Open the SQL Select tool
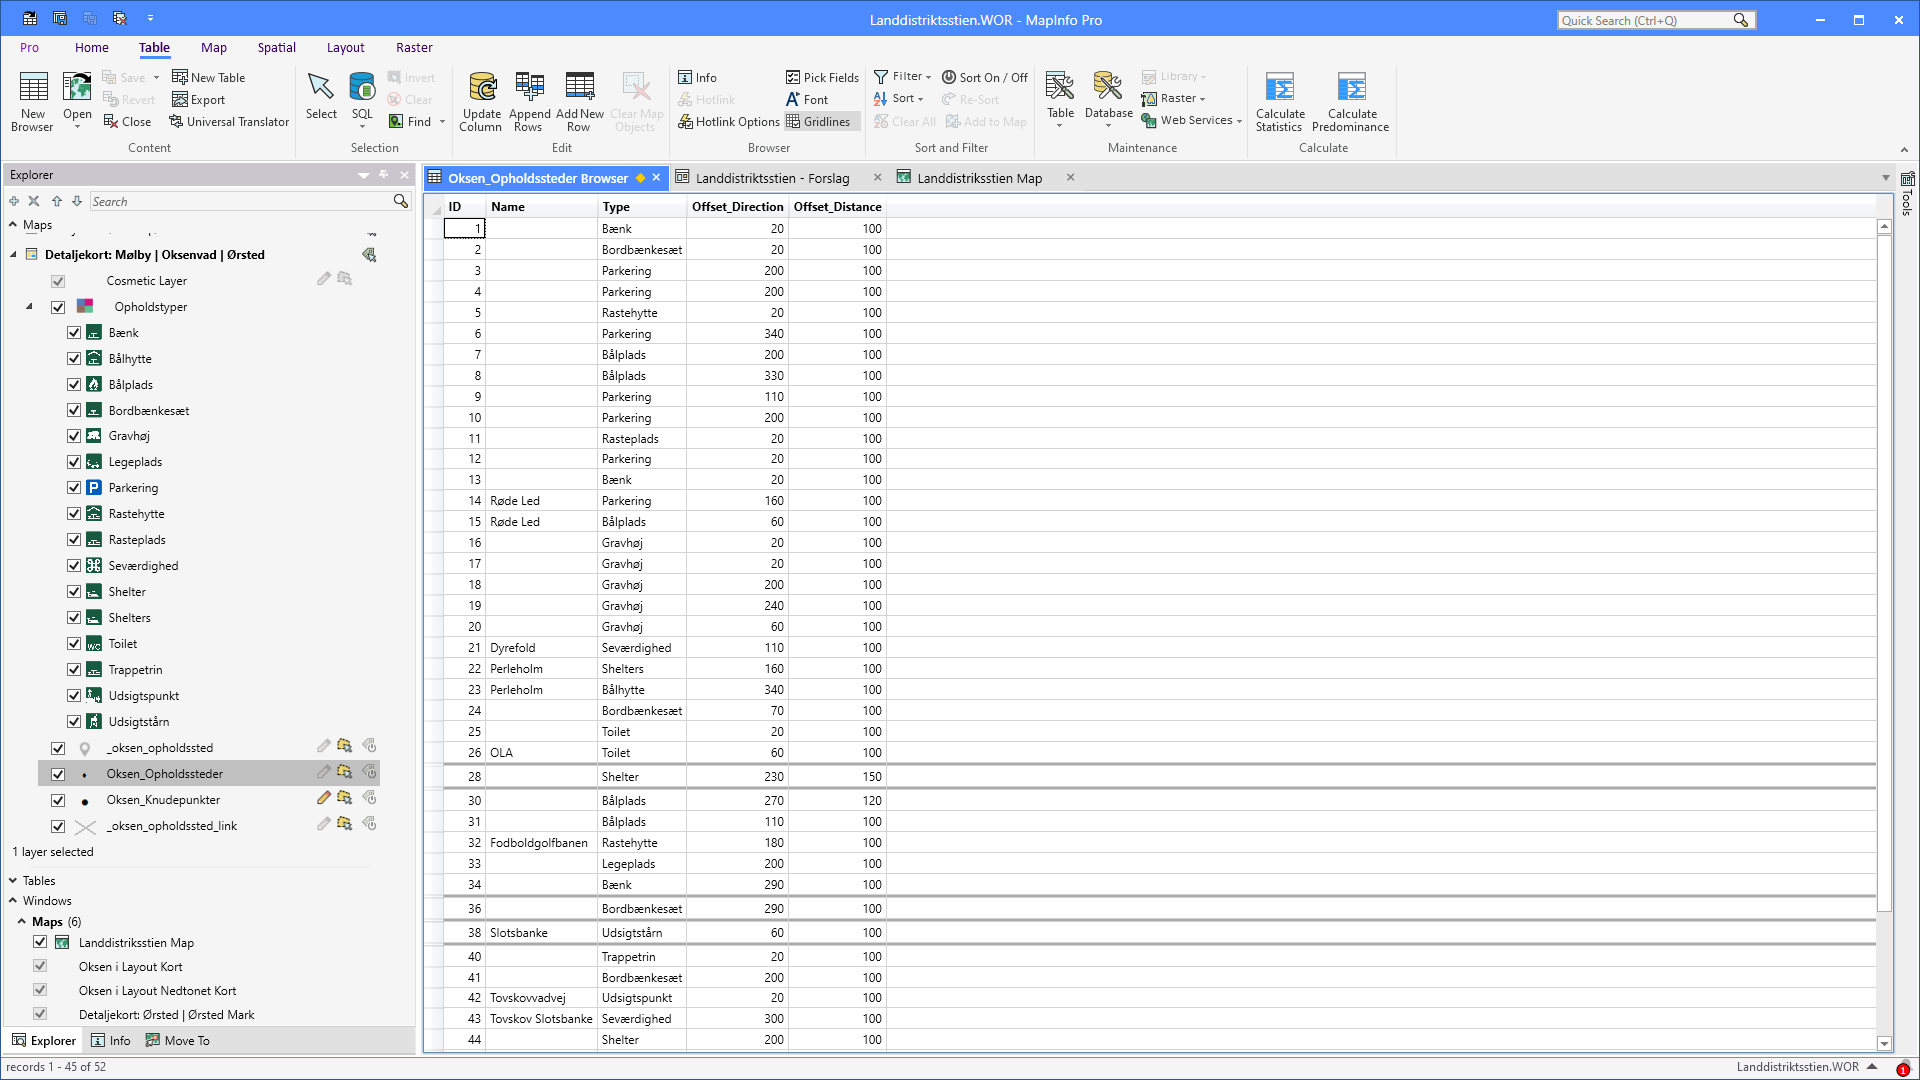 click(362, 88)
